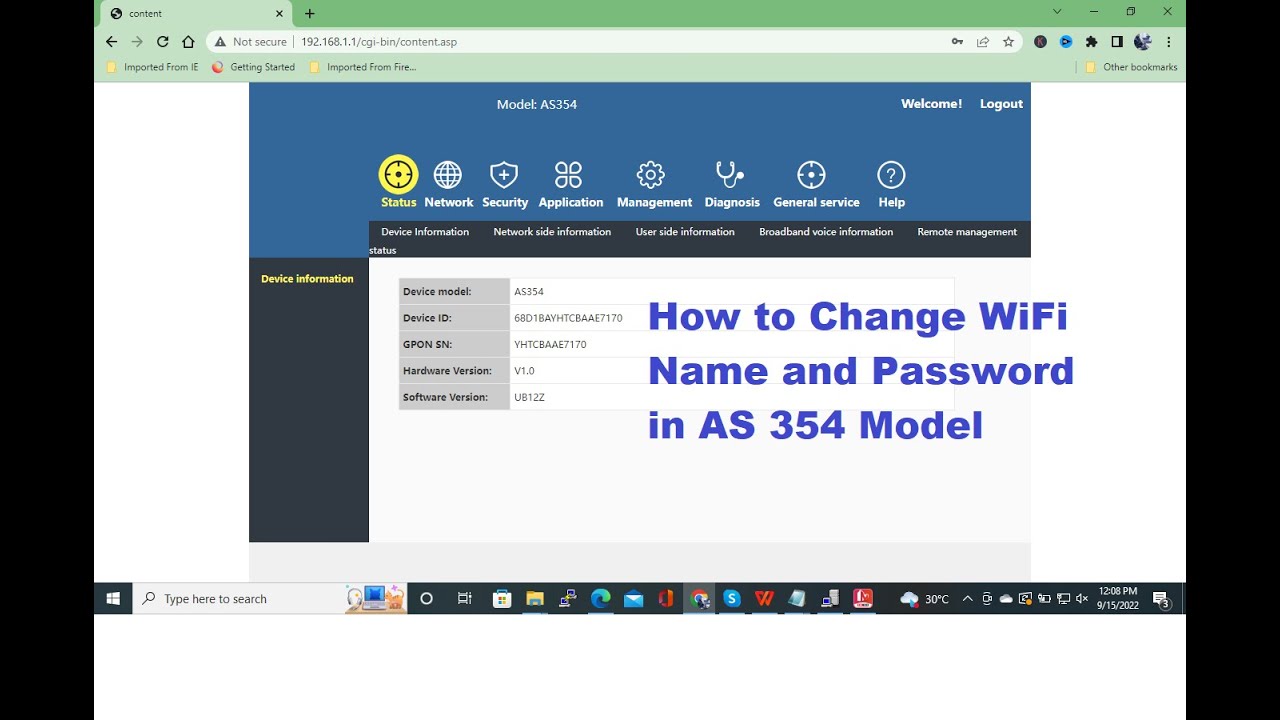Open the Other bookmarks folder
This screenshot has height=720, width=1280.
coord(1132,67)
